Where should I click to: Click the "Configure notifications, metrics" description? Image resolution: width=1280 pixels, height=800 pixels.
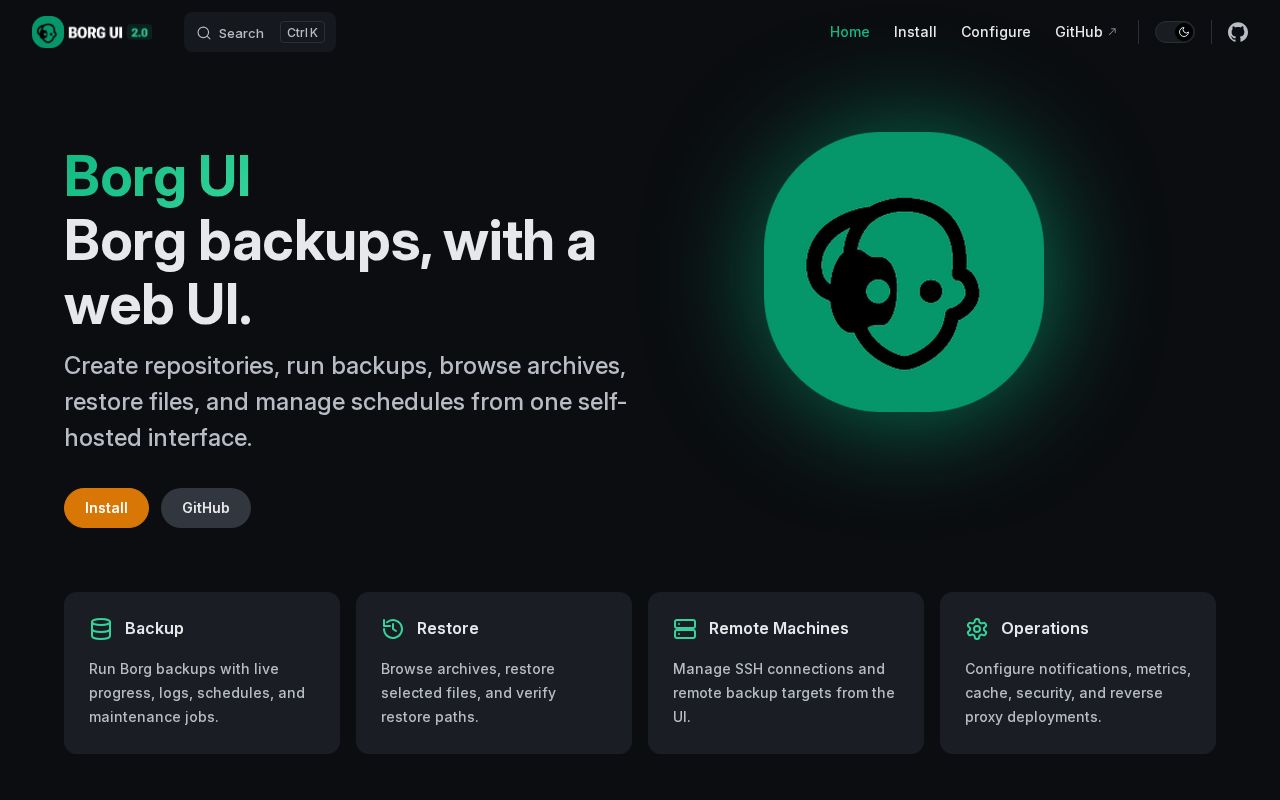point(1078,693)
